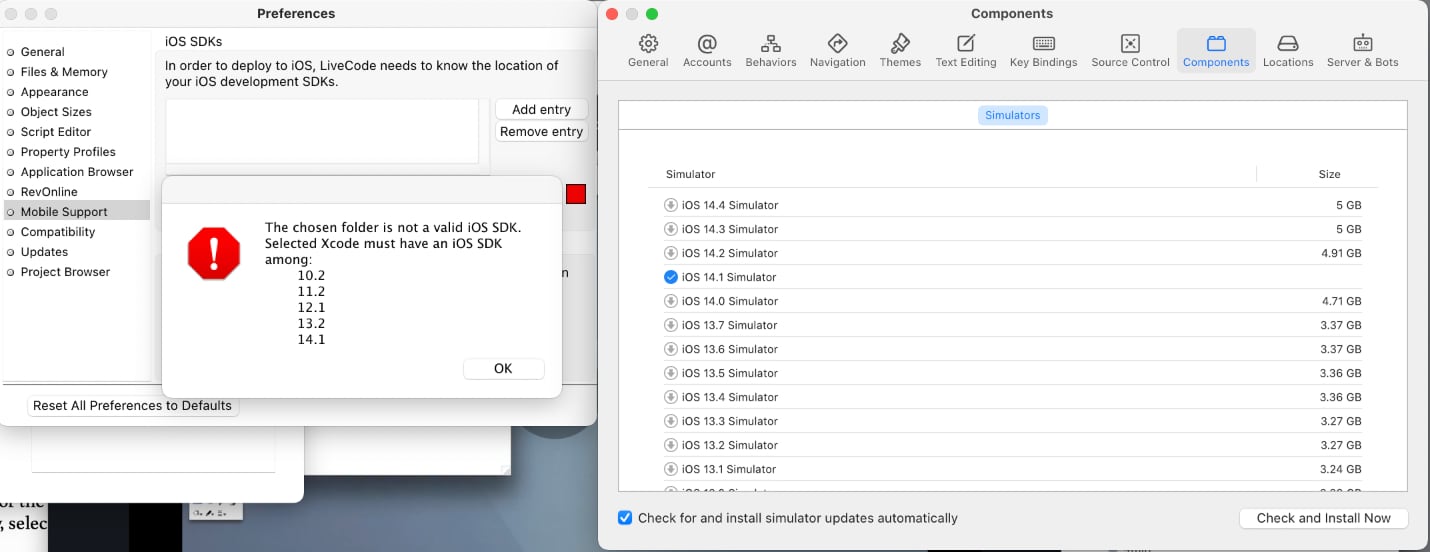Open the Accounts preferences pane
The image size is (1430, 552).
click(x=707, y=50)
